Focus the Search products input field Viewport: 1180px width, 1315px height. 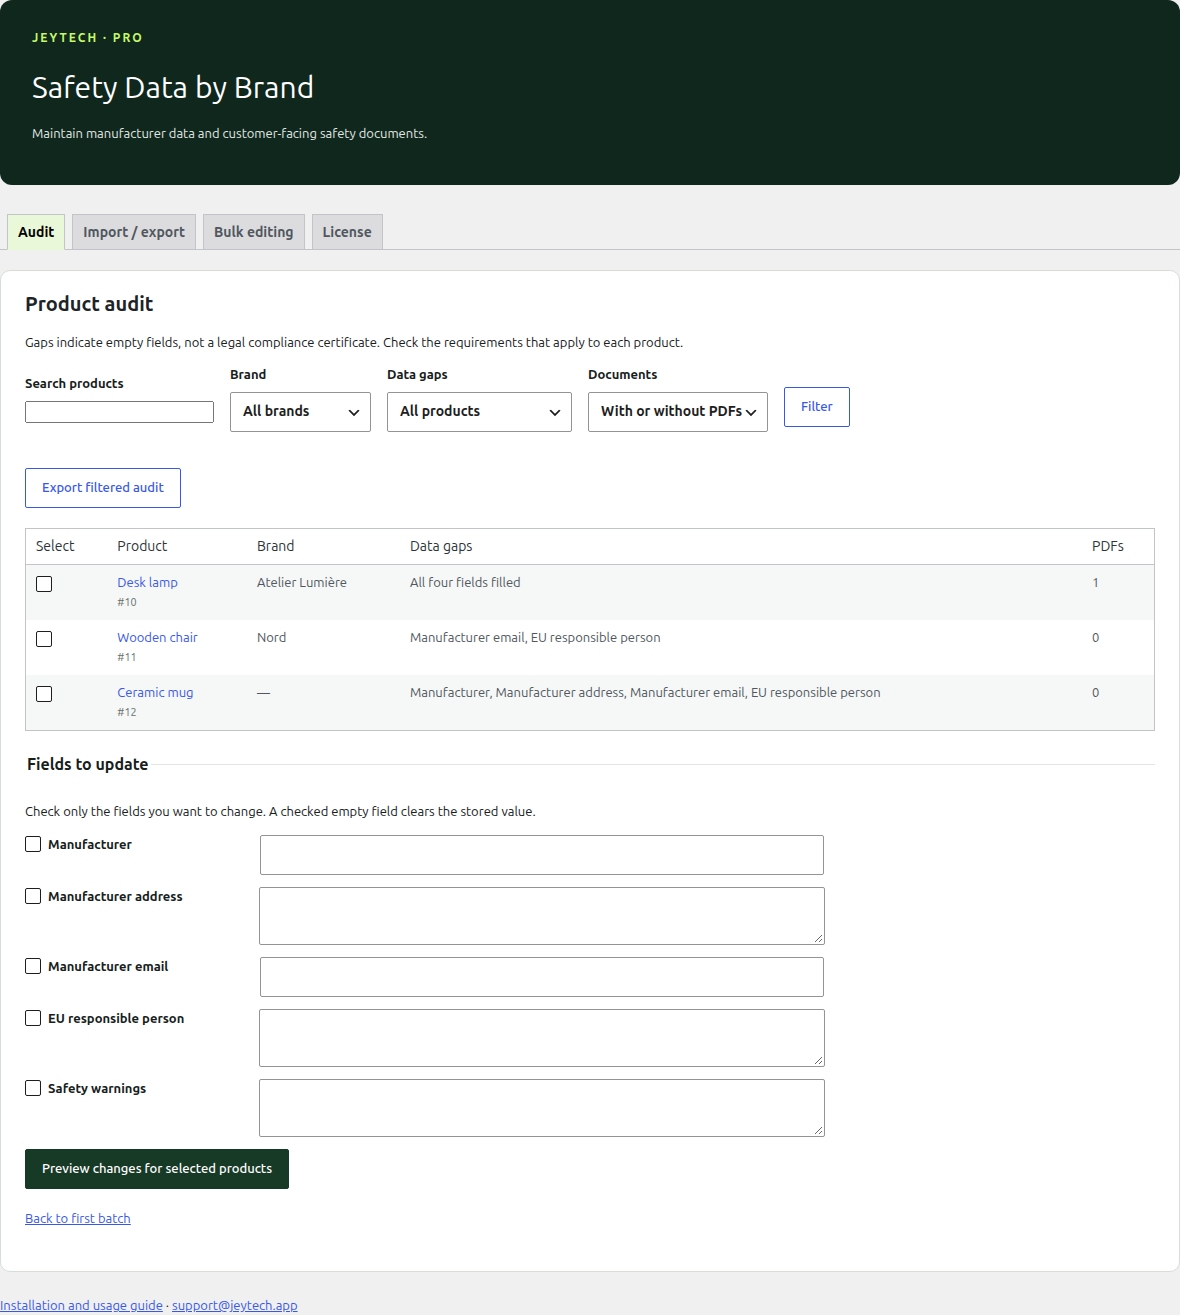119,412
